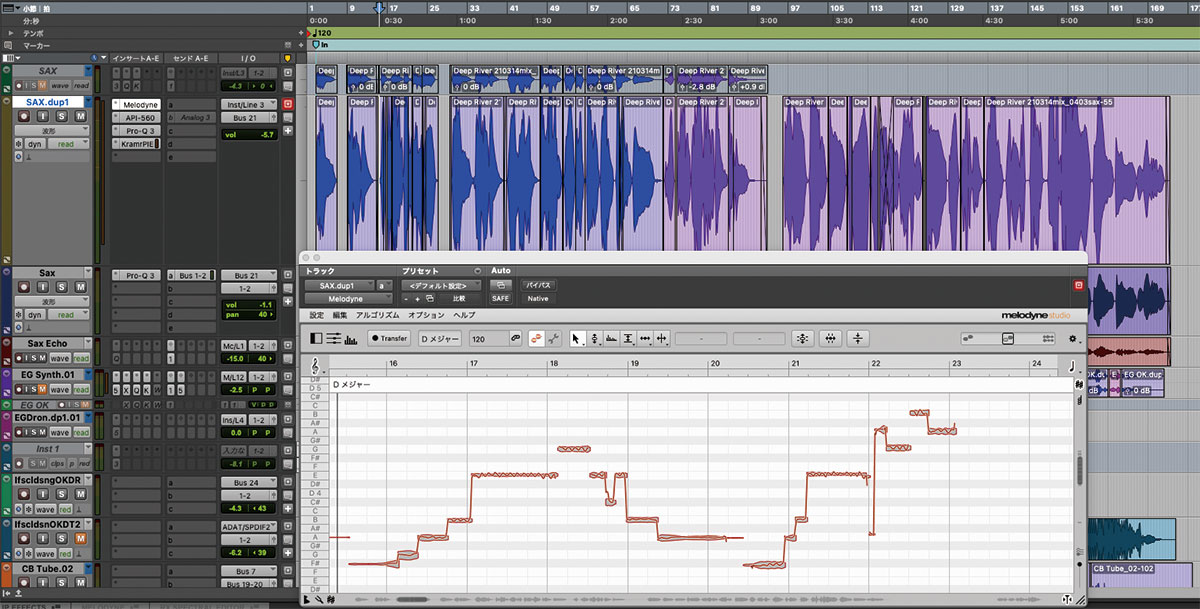The width and height of the screenshot is (1200, 609).
Task: Select the Melodyne amplitude tool
Action: tap(628, 339)
